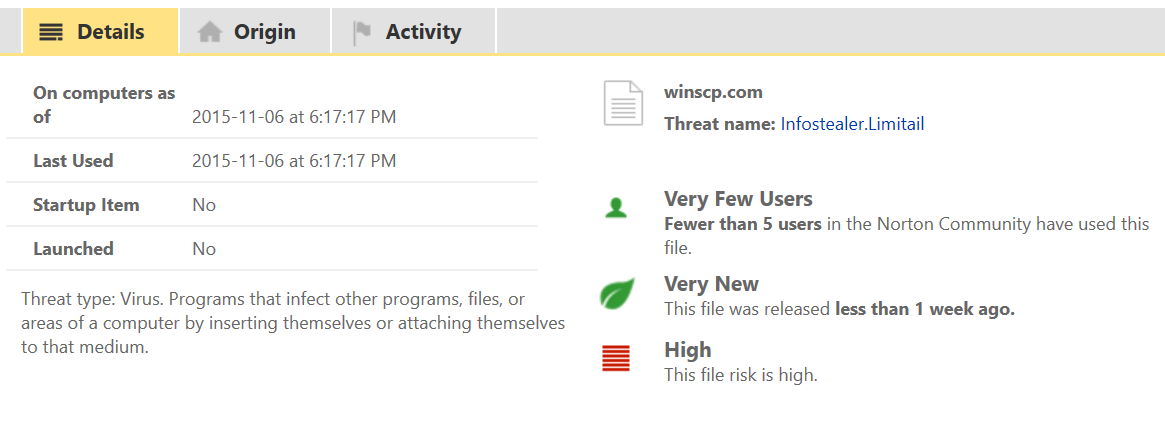Click the red High risk bars icon
1165x421 pixels.
616,358
